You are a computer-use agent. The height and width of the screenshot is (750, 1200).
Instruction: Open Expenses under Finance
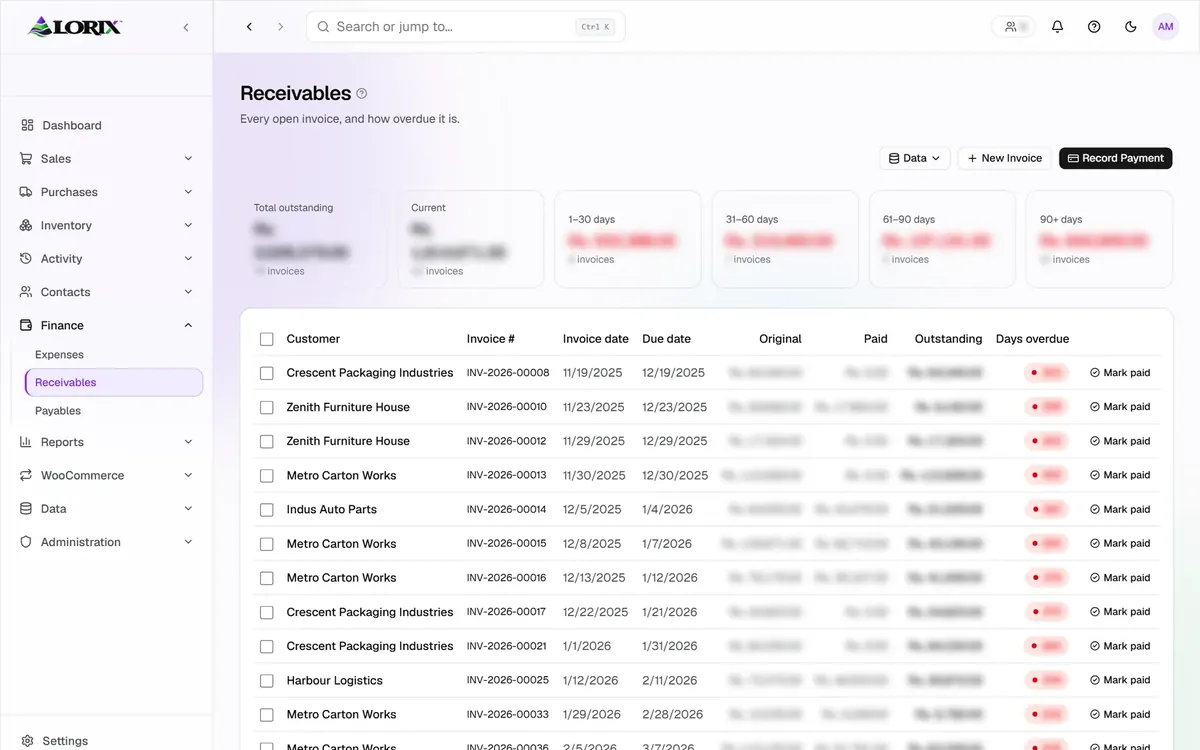pos(59,355)
